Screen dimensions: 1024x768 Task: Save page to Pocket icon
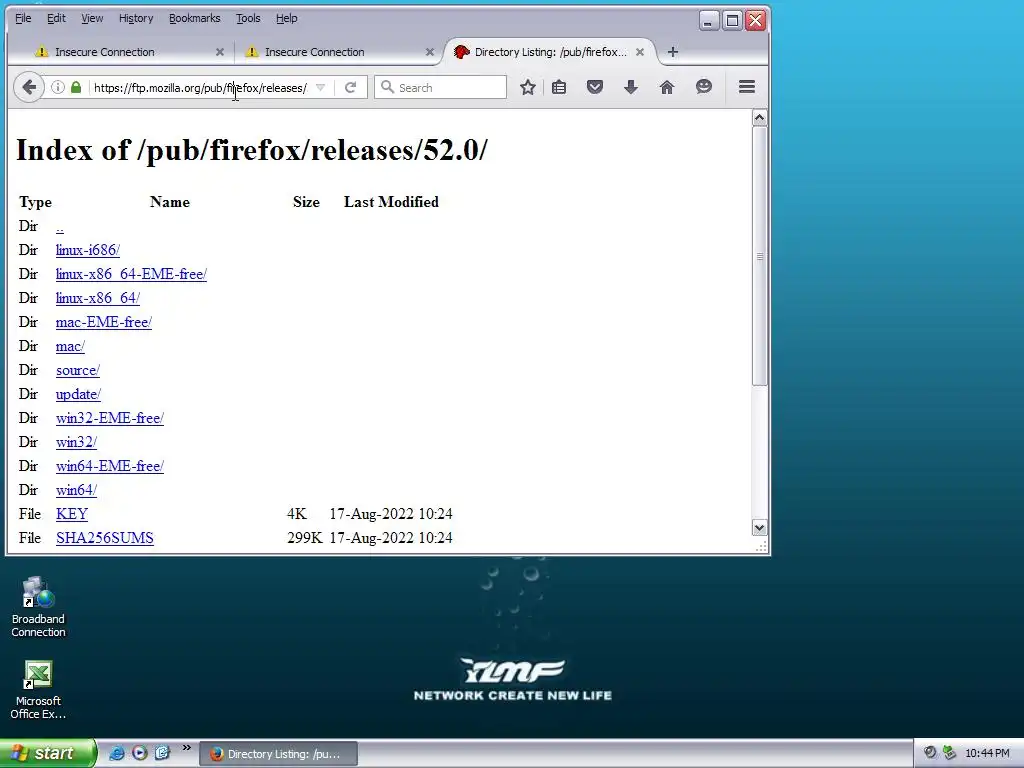[x=594, y=87]
